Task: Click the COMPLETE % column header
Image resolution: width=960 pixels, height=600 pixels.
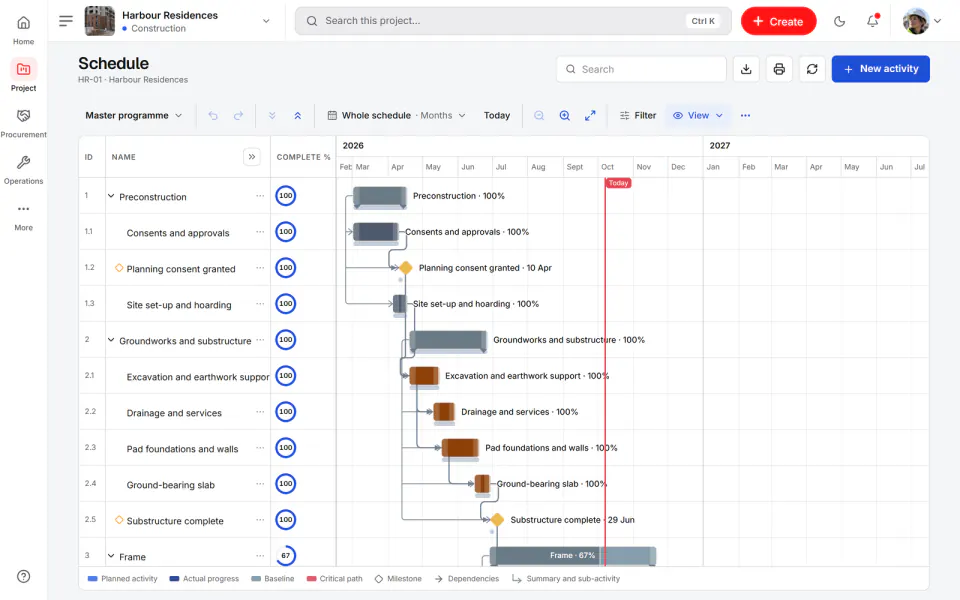Action: [x=303, y=157]
